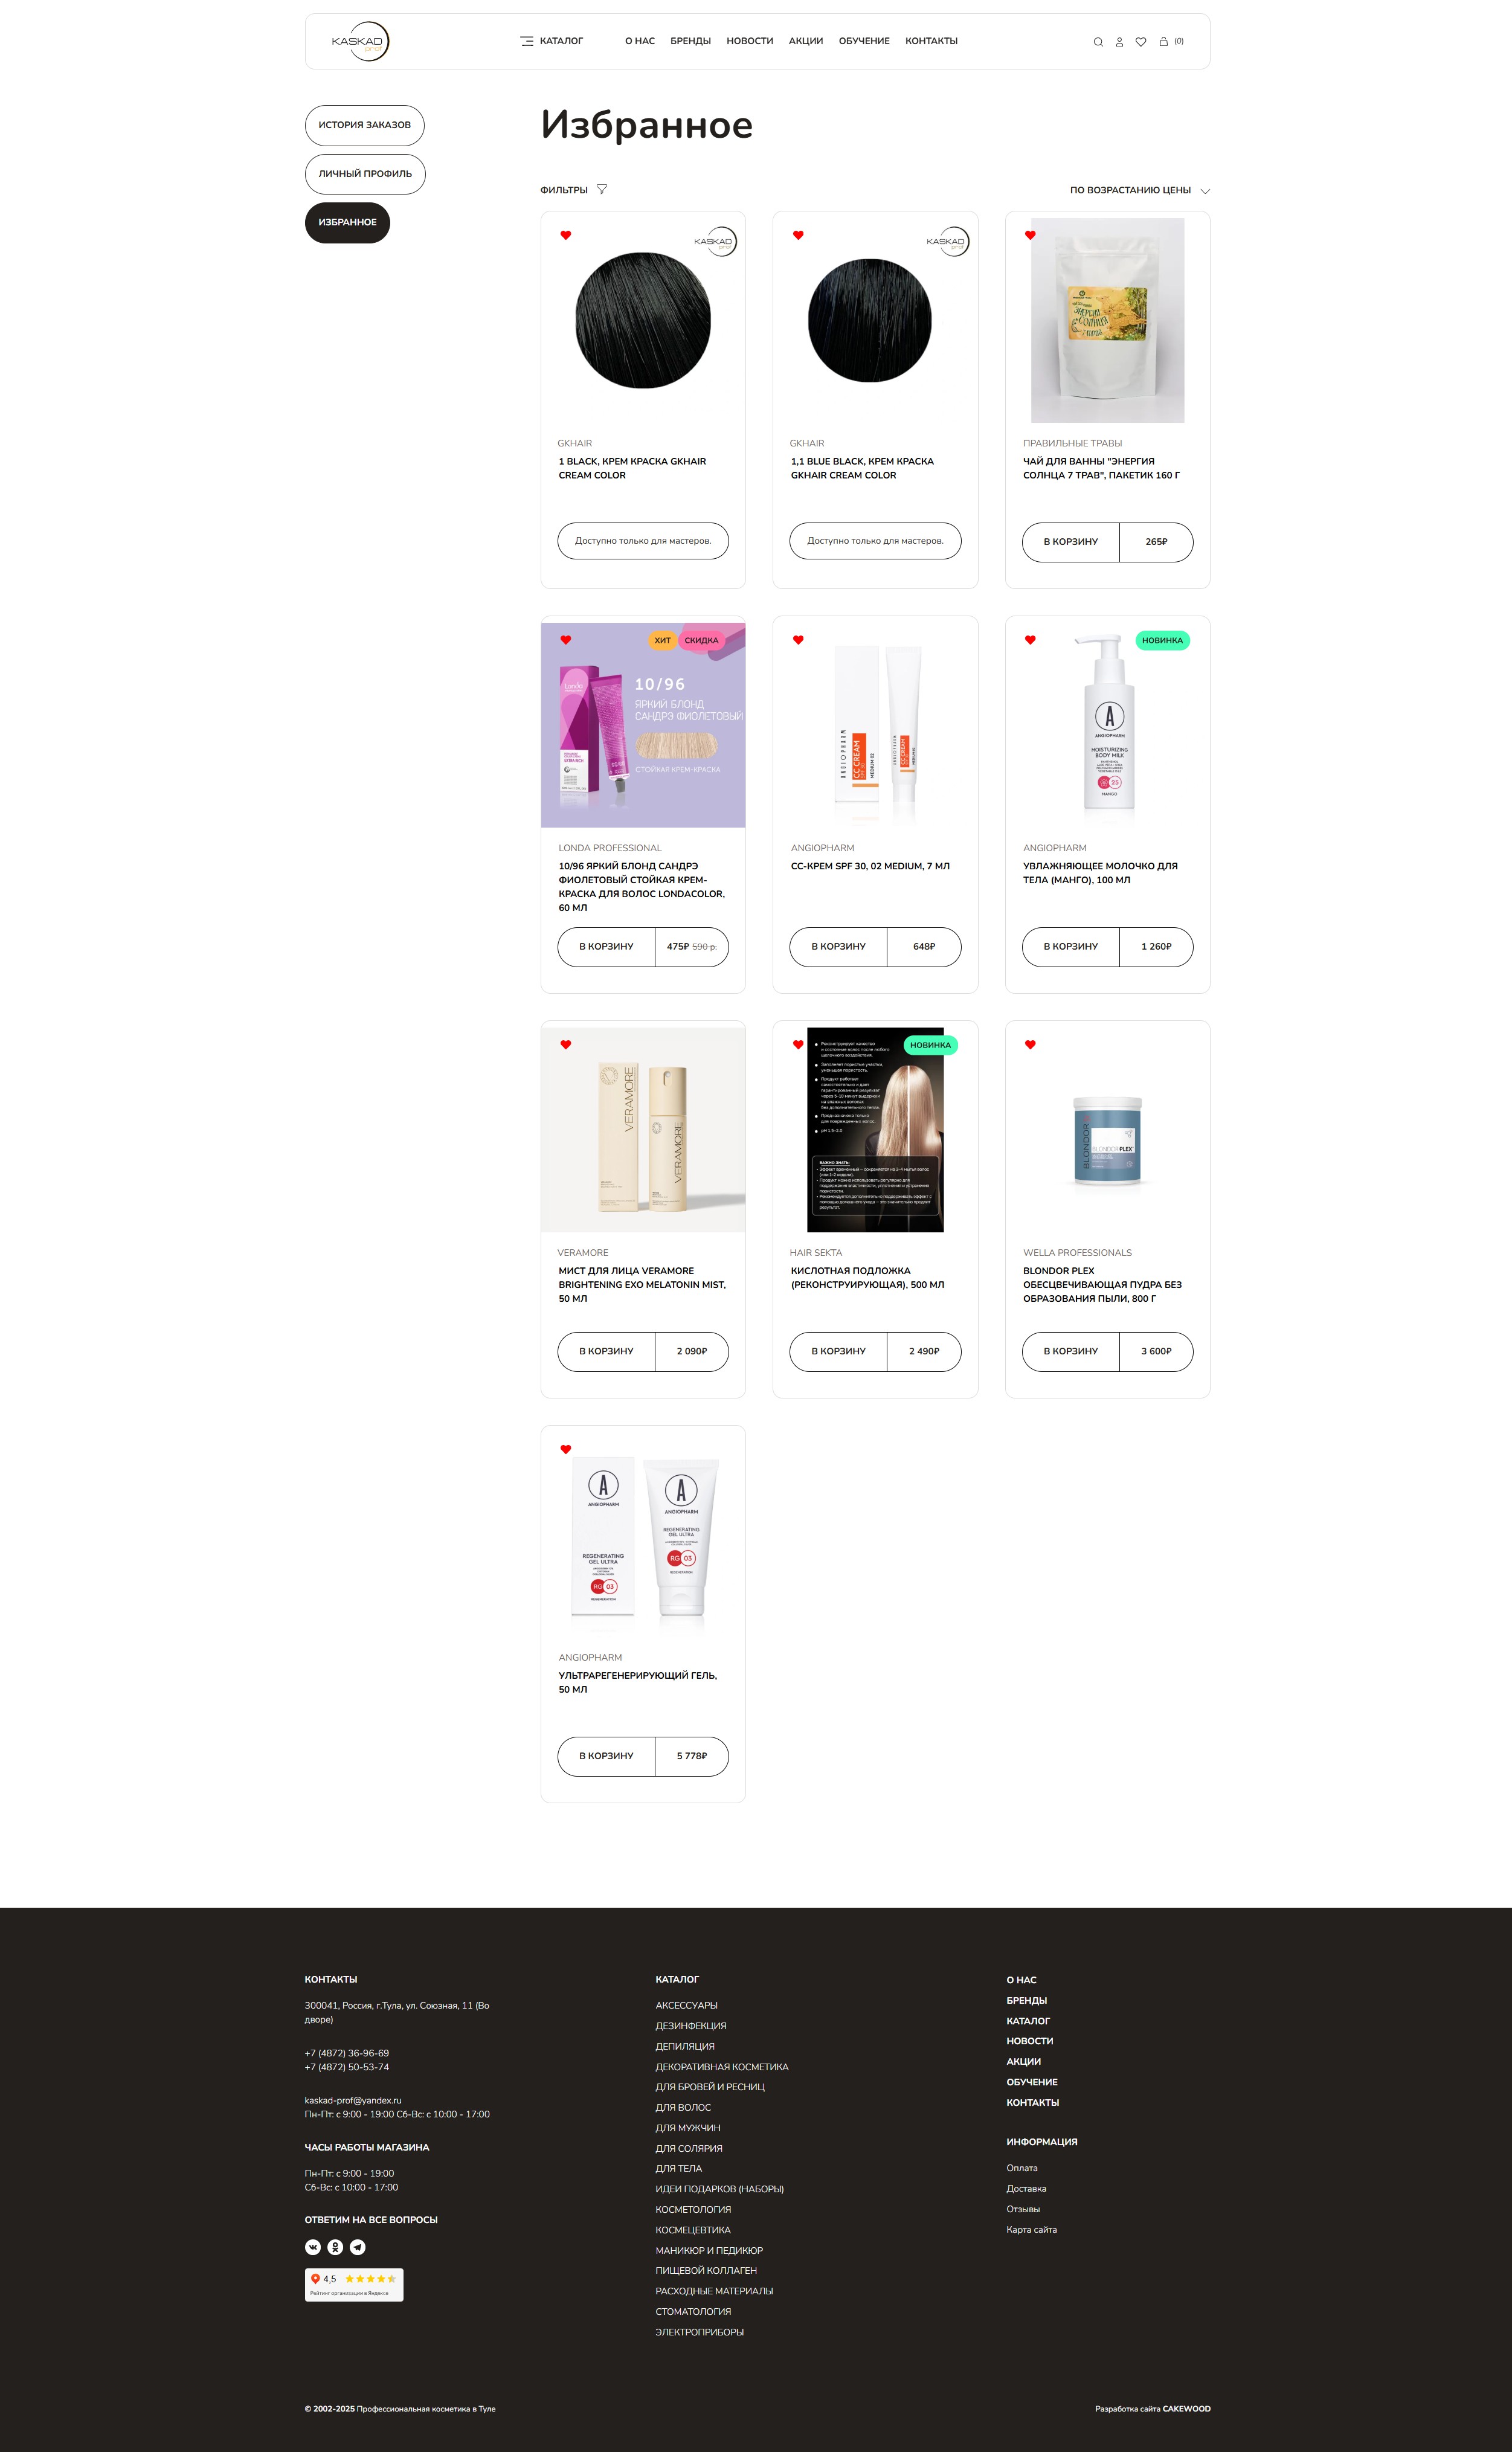Go to Бренды in top navigation
The width and height of the screenshot is (1512, 2452).
pos(691,42)
